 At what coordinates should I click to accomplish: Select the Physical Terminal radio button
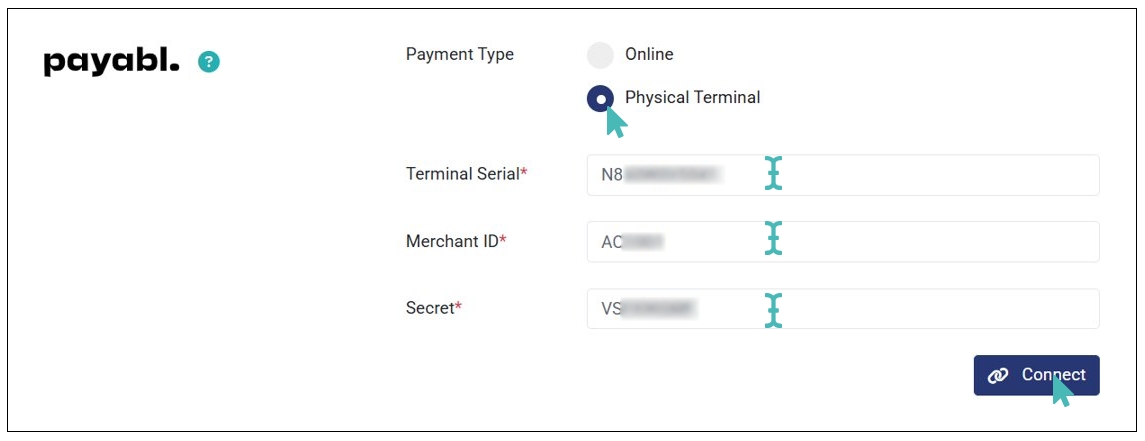(600, 98)
